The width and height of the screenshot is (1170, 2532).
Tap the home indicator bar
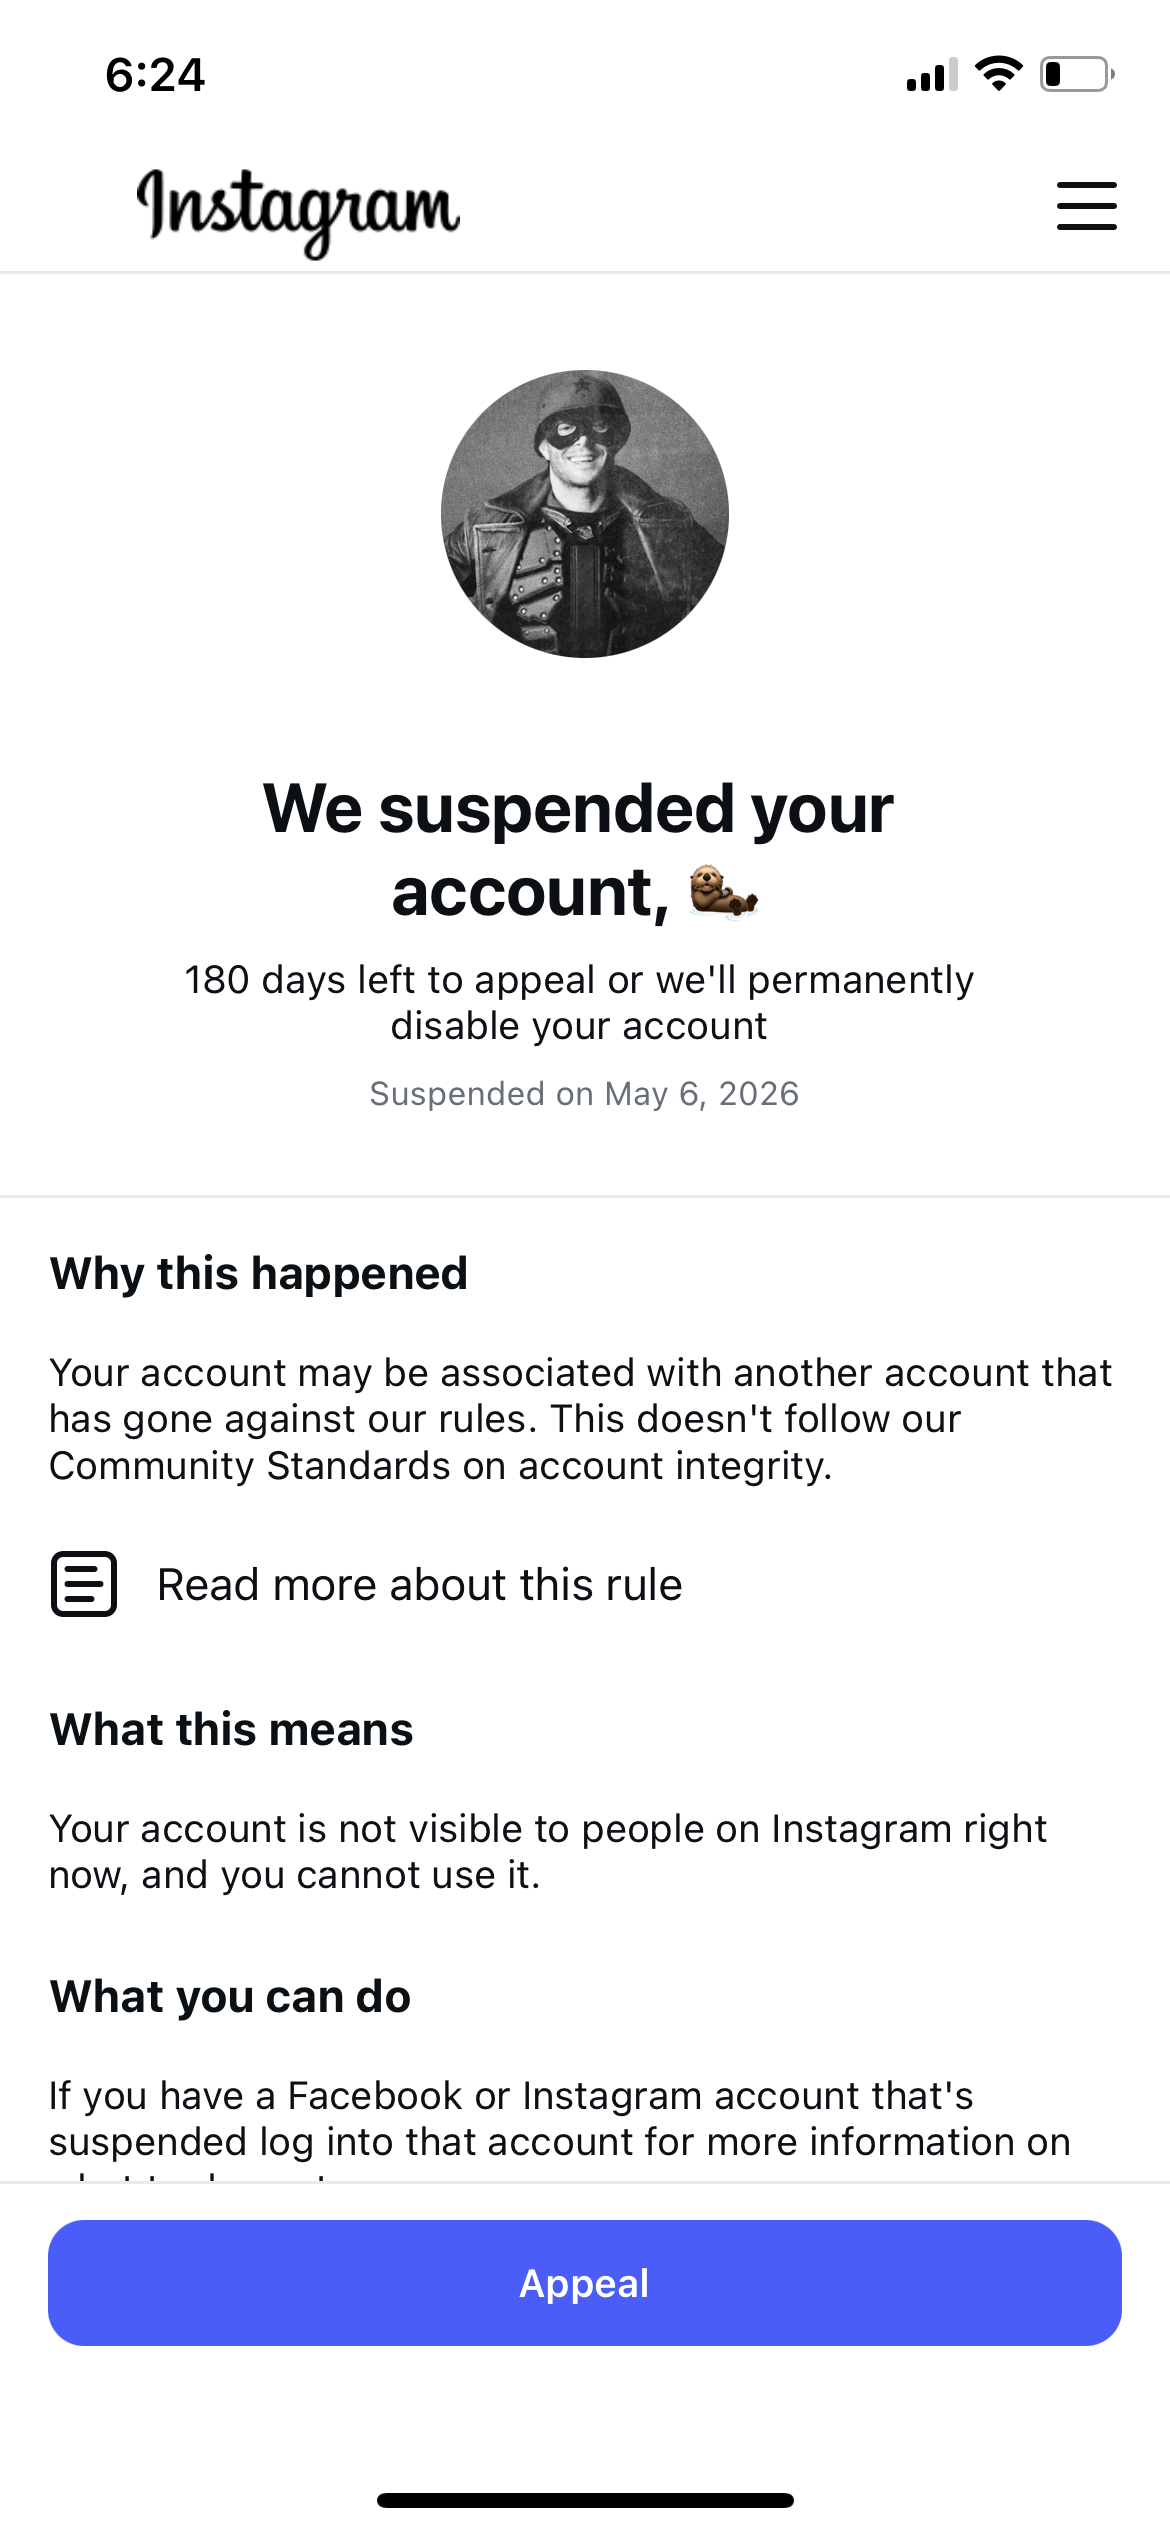[x=585, y=2500]
